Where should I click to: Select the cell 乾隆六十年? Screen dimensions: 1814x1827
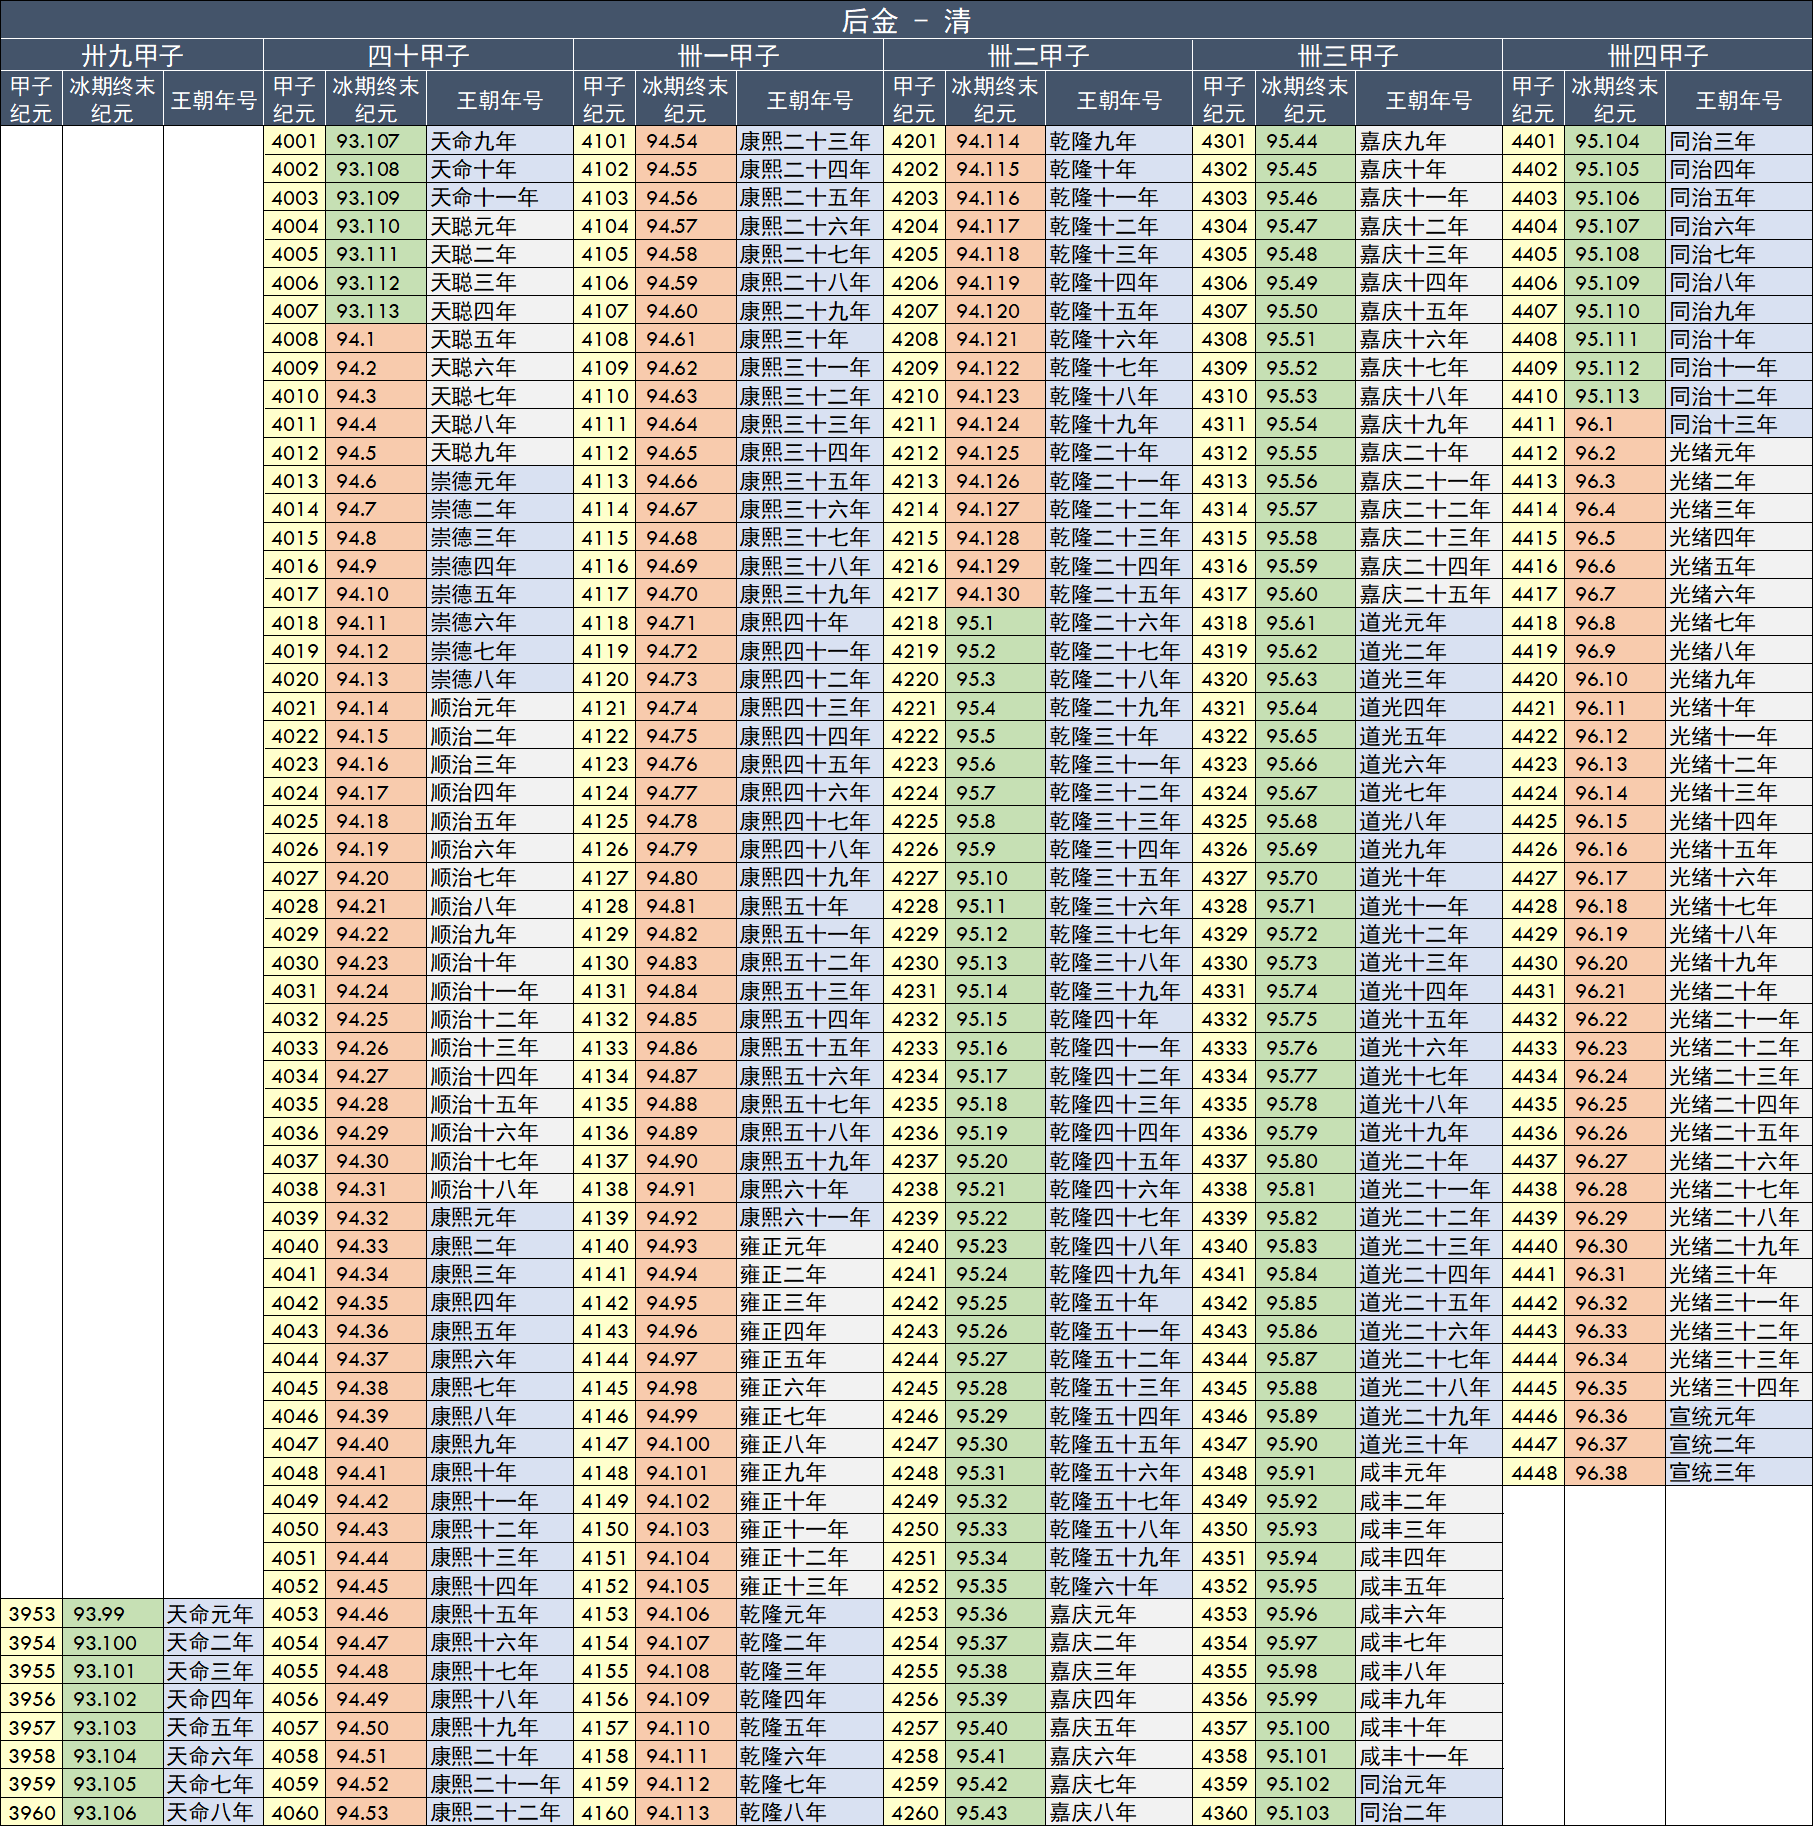coord(1119,1586)
